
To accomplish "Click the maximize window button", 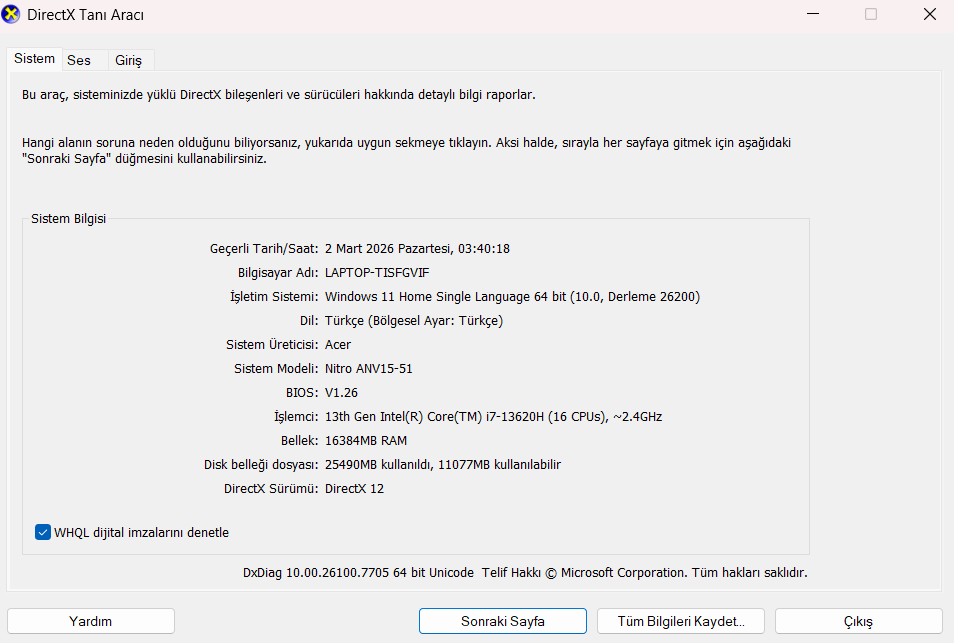I will coord(870,15).
